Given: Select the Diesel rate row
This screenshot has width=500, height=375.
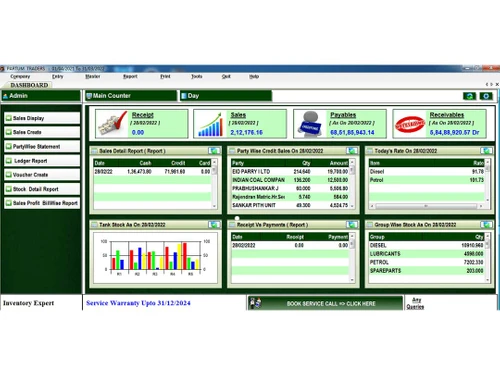Looking at the screenshot, I should [x=427, y=171].
